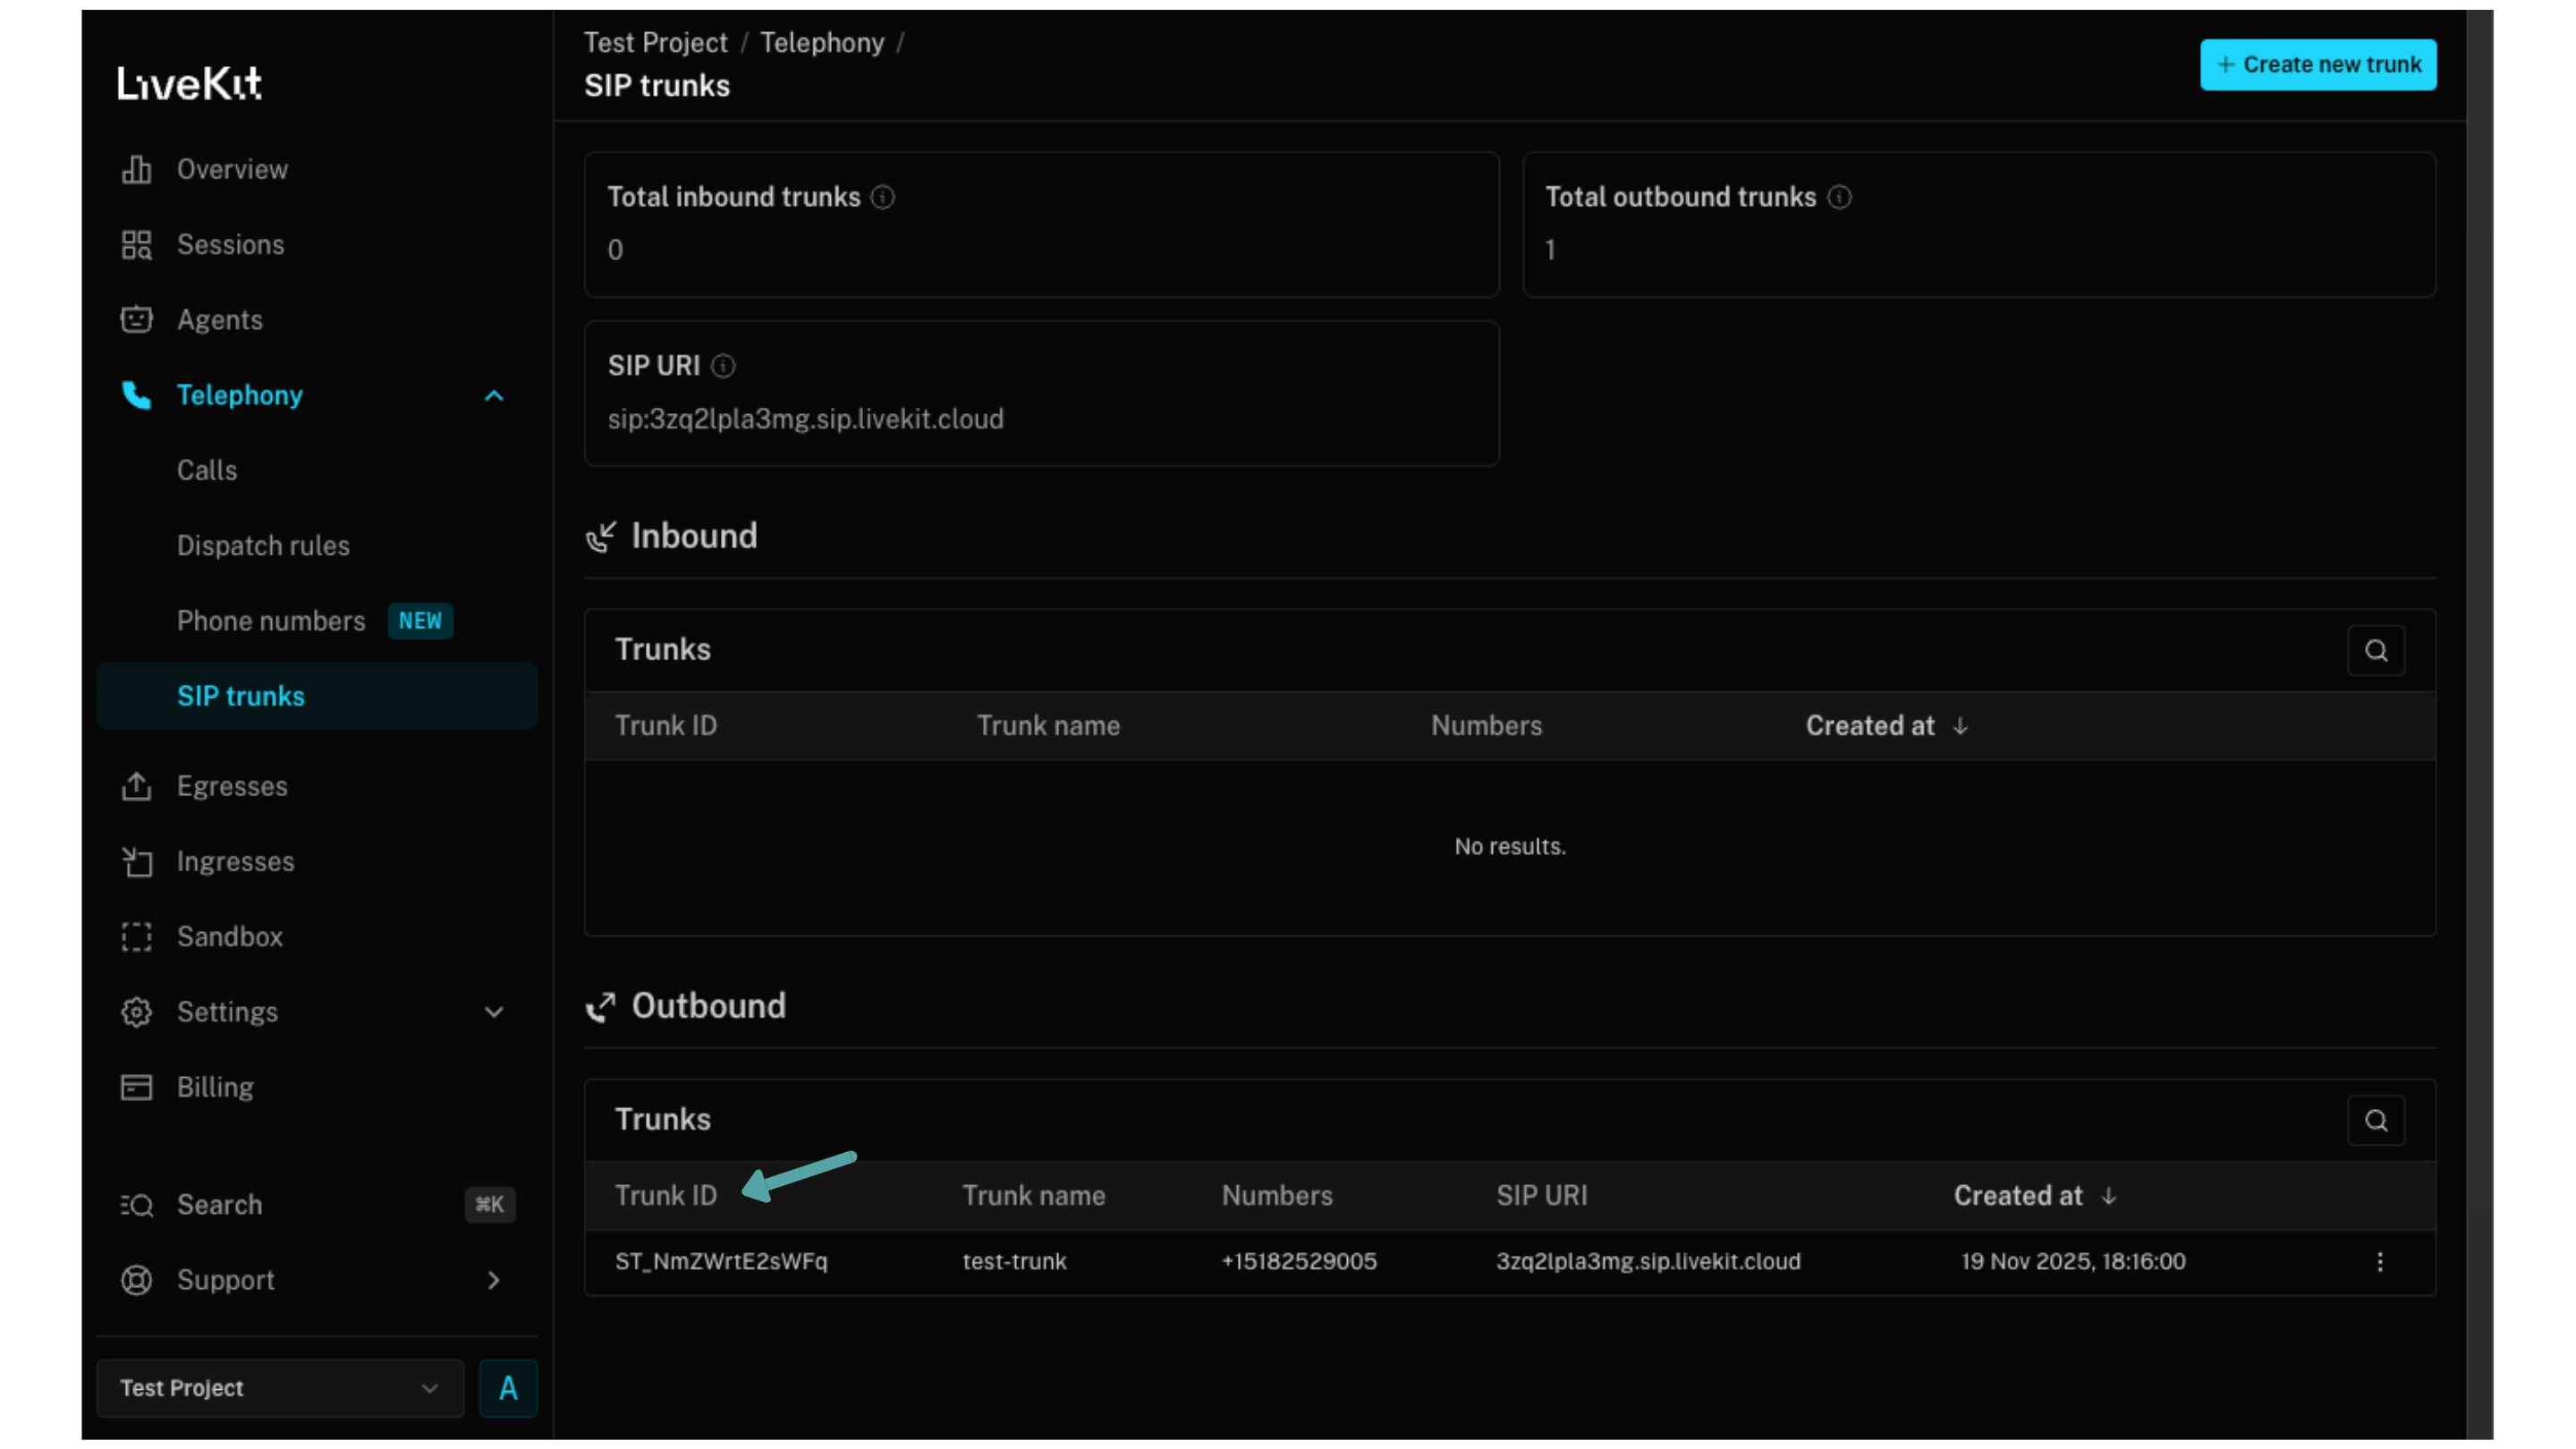The width and height of the screenshot is (2576, 1449).
Task: Select the Overview sidebar icon
Action: [x=136, y=169]
